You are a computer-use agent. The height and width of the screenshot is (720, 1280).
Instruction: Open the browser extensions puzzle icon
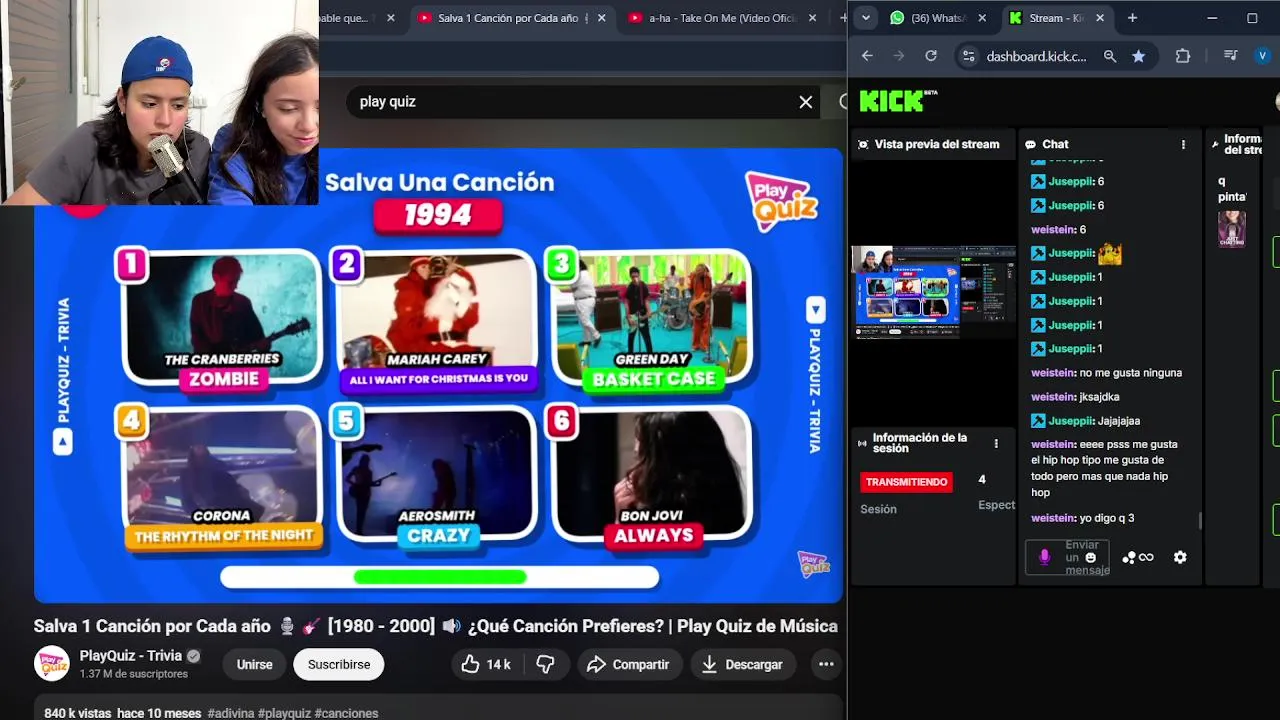tap(1183, 56)
